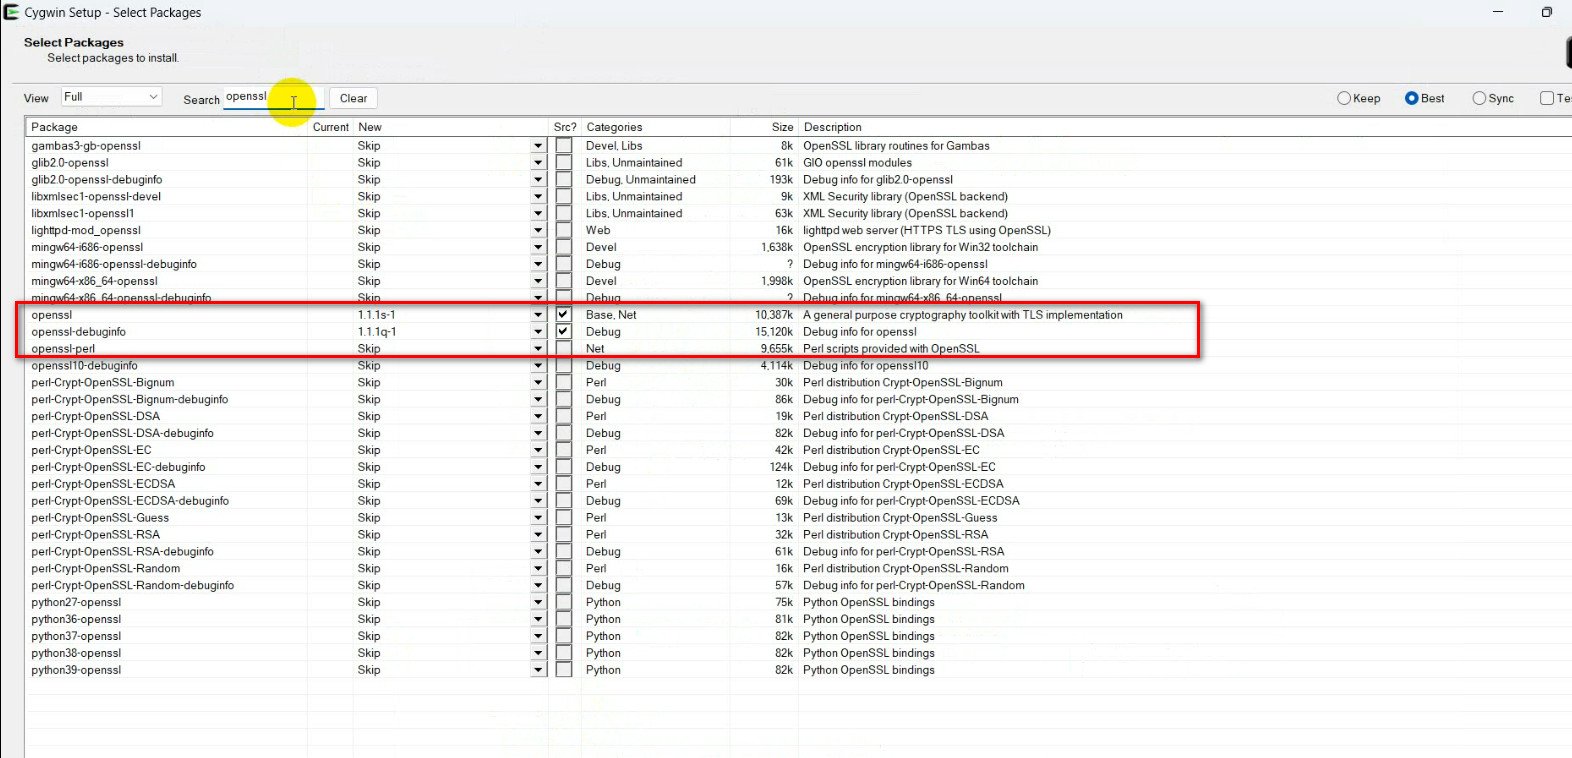The image size is (1572, 758).
Task: Open version dropdown for python38-openssl row
Action: 538,653
